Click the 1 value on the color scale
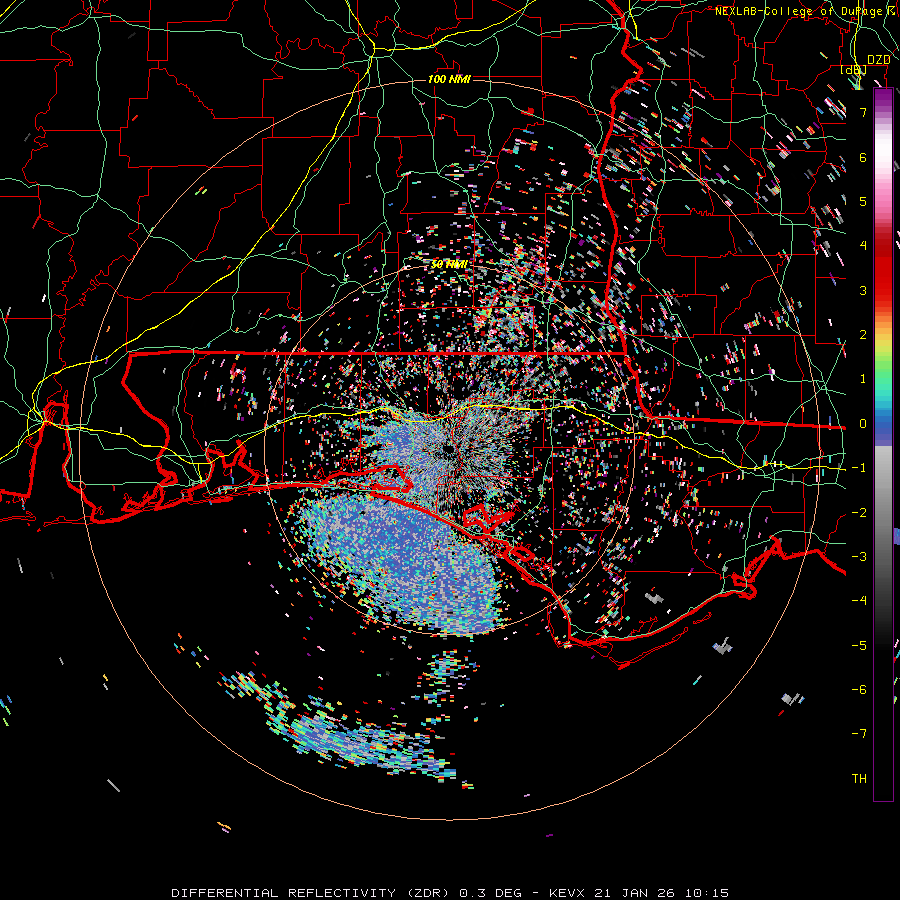The height and width of the screenshot is (900, 900). tap(863, 379)
